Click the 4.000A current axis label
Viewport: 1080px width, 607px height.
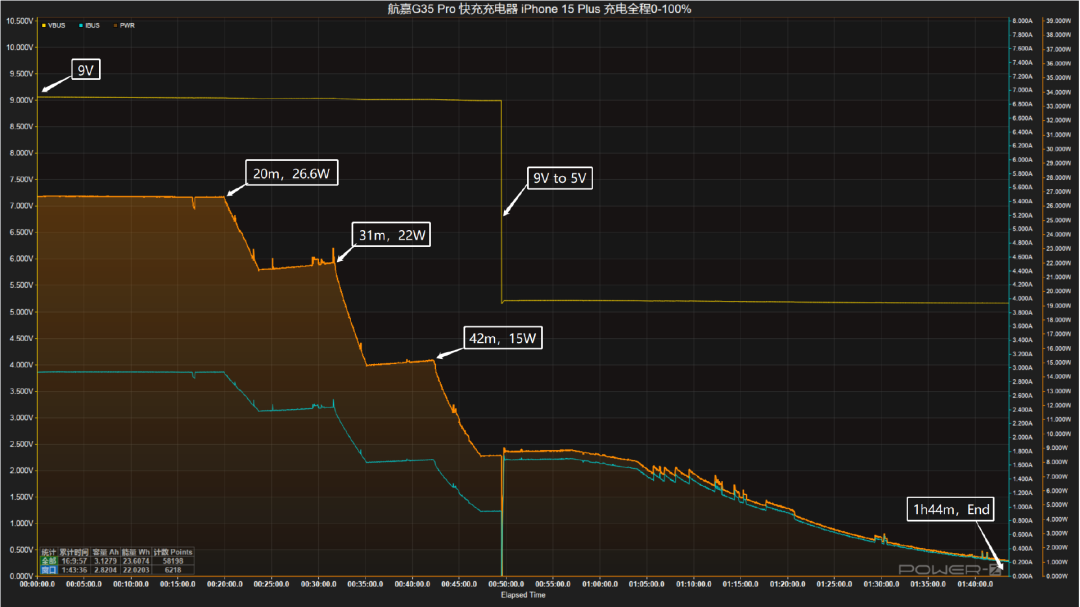point(1023,299)
